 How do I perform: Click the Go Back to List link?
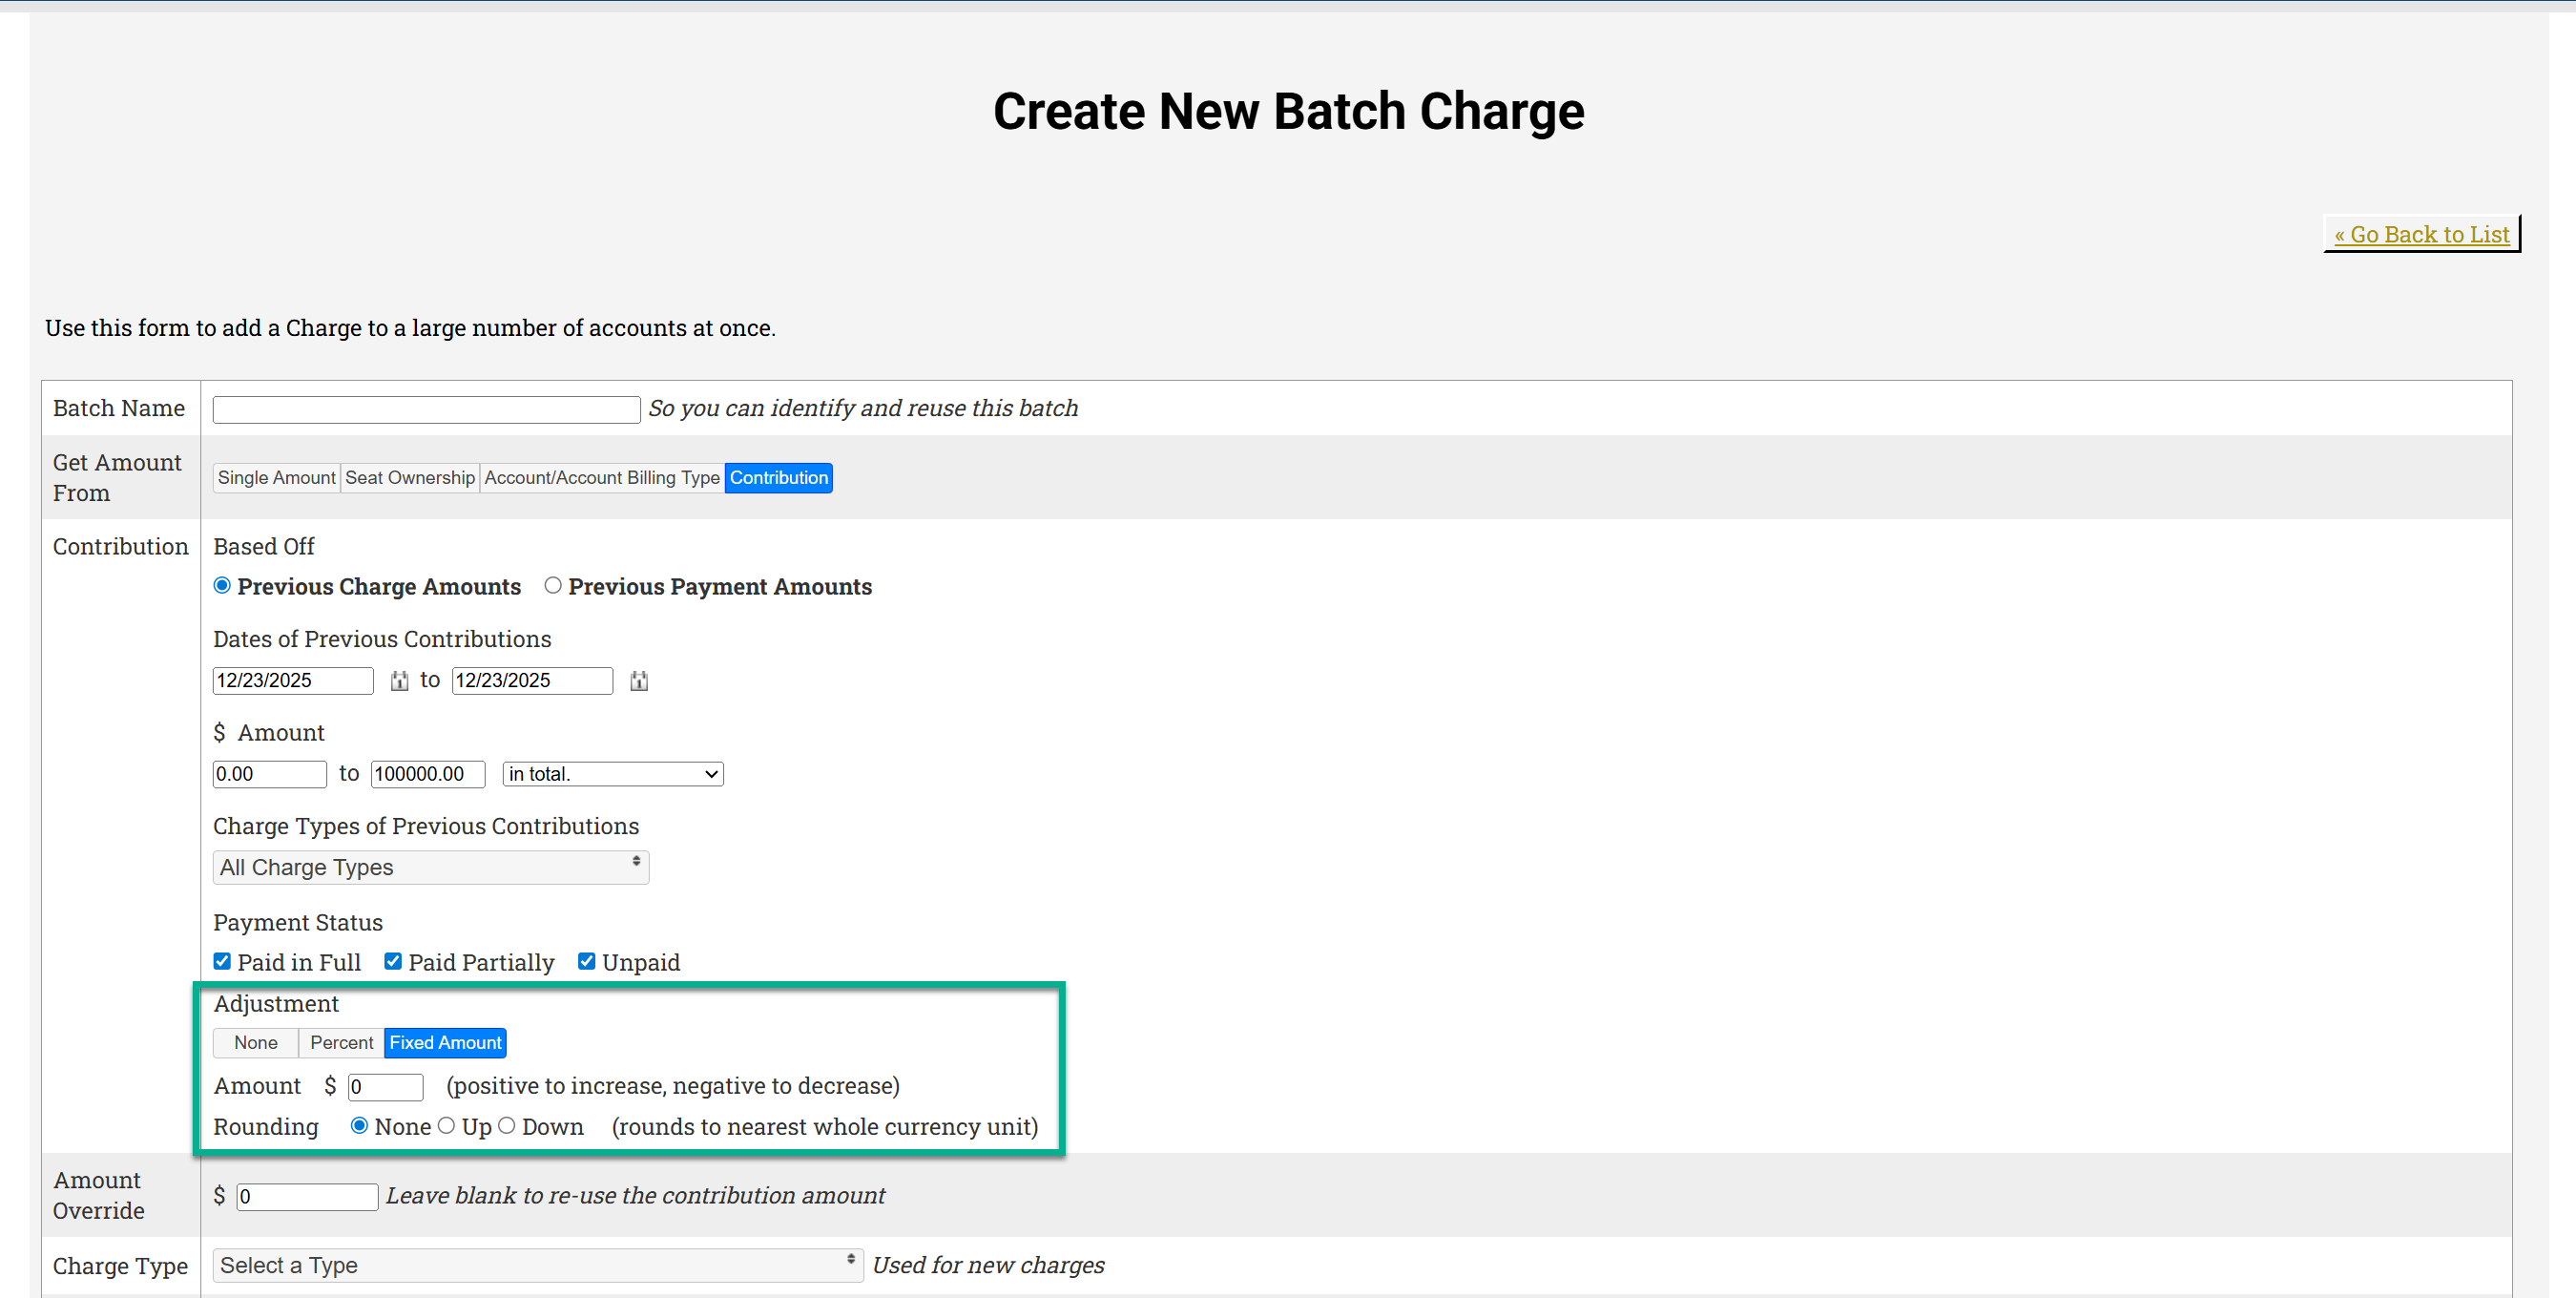(x=2421, y=235)
